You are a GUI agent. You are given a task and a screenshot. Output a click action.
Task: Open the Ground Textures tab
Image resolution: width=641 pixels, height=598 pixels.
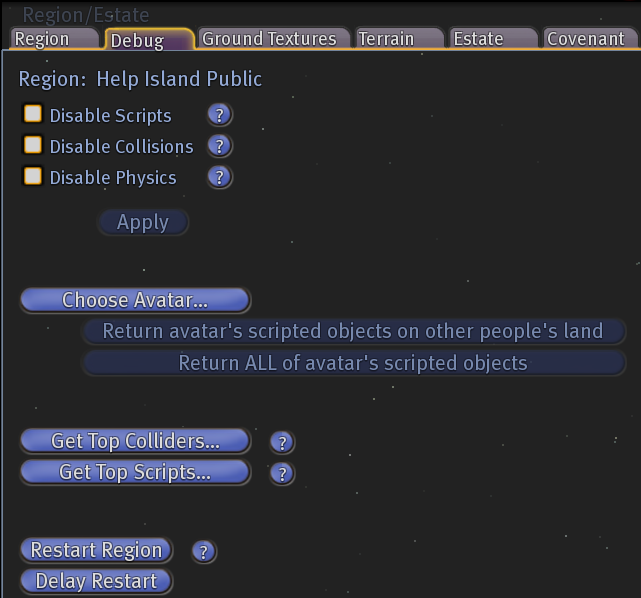coord(273,39)
